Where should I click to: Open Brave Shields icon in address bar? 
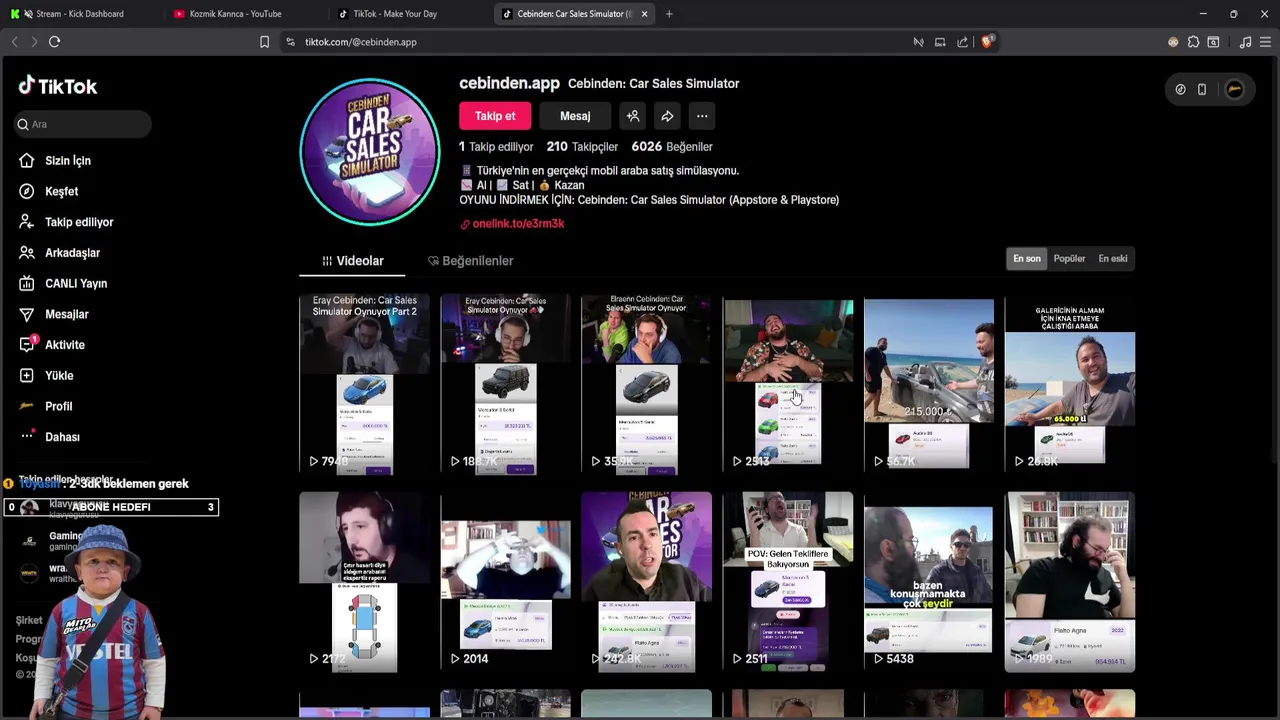987,42
